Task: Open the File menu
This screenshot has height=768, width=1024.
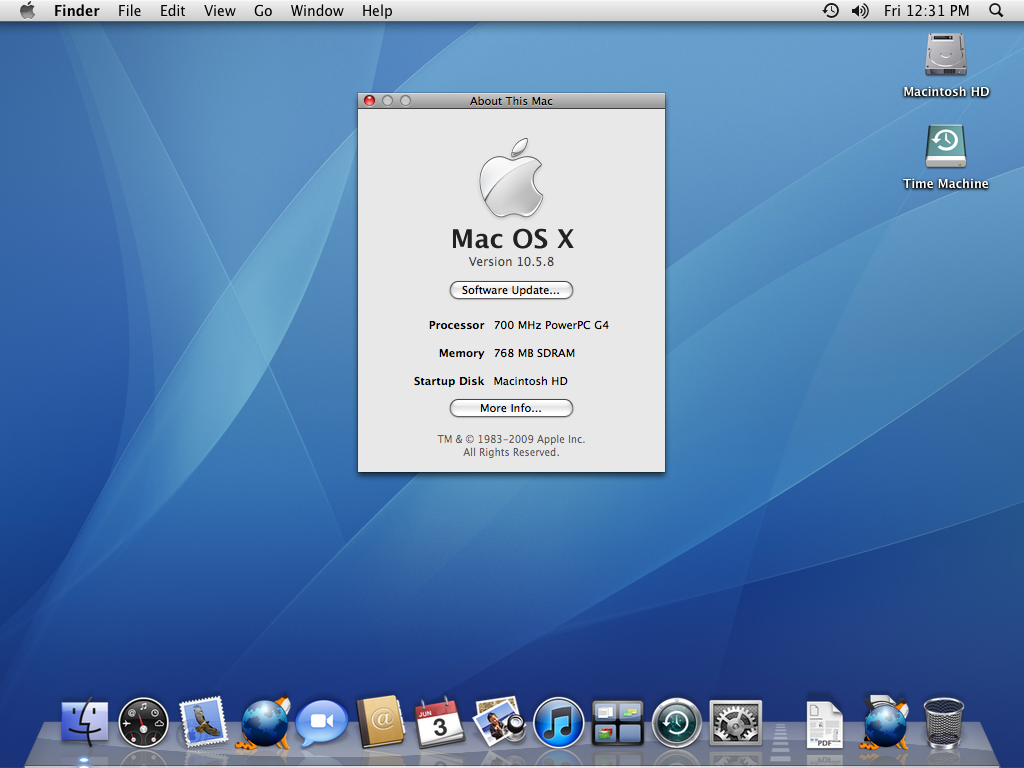Action: [x=129, y=10]
